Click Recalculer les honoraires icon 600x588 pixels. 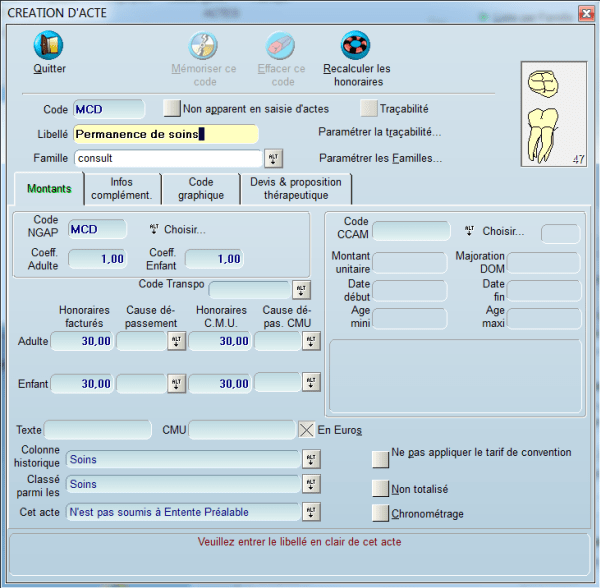[356, 46]
